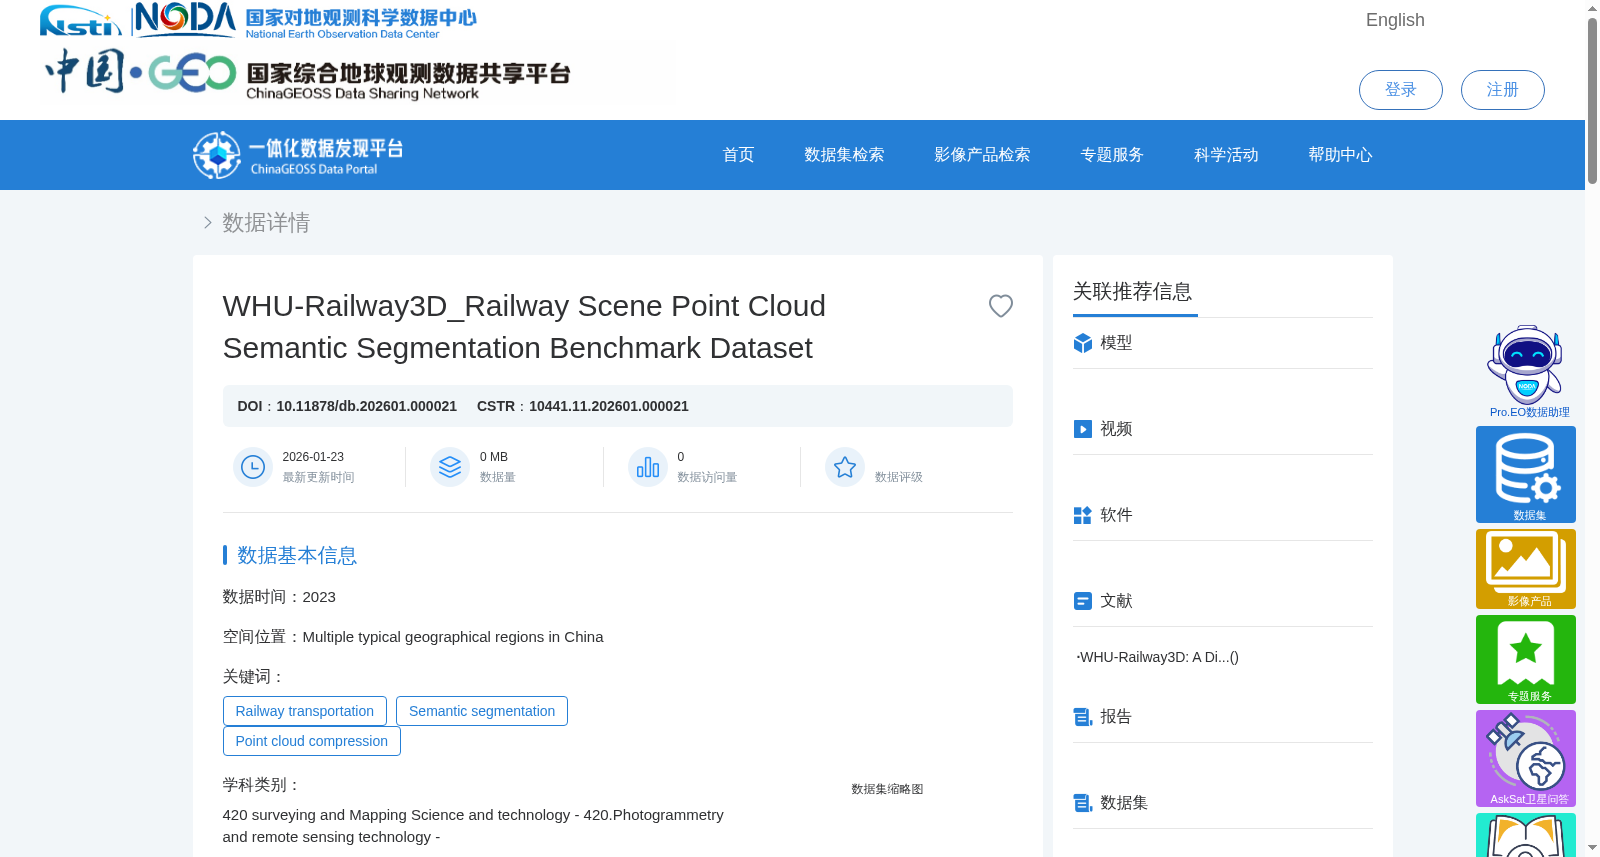Click the 0 MB data volume value
The height and width of the screenshot is (857, 1600).
coord(494,457)
